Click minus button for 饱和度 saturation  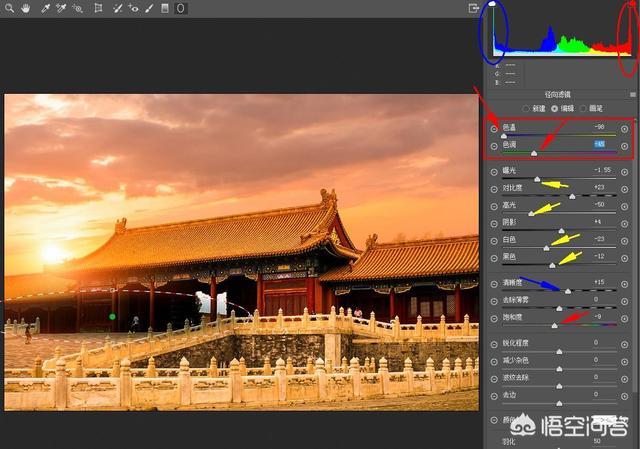494,318
